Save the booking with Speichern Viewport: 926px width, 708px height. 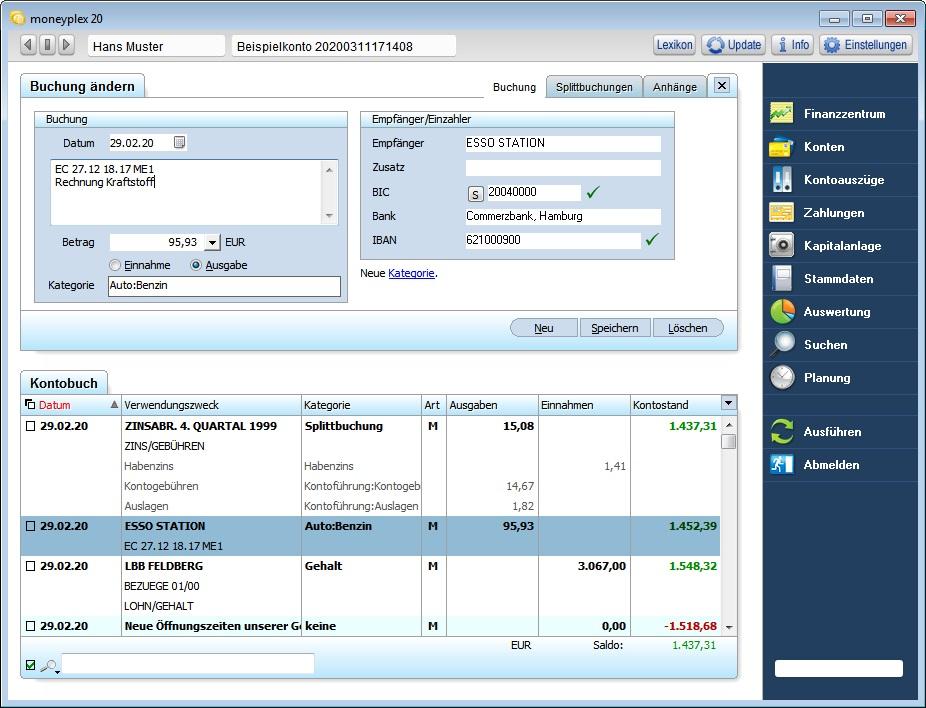click(617, 328)
